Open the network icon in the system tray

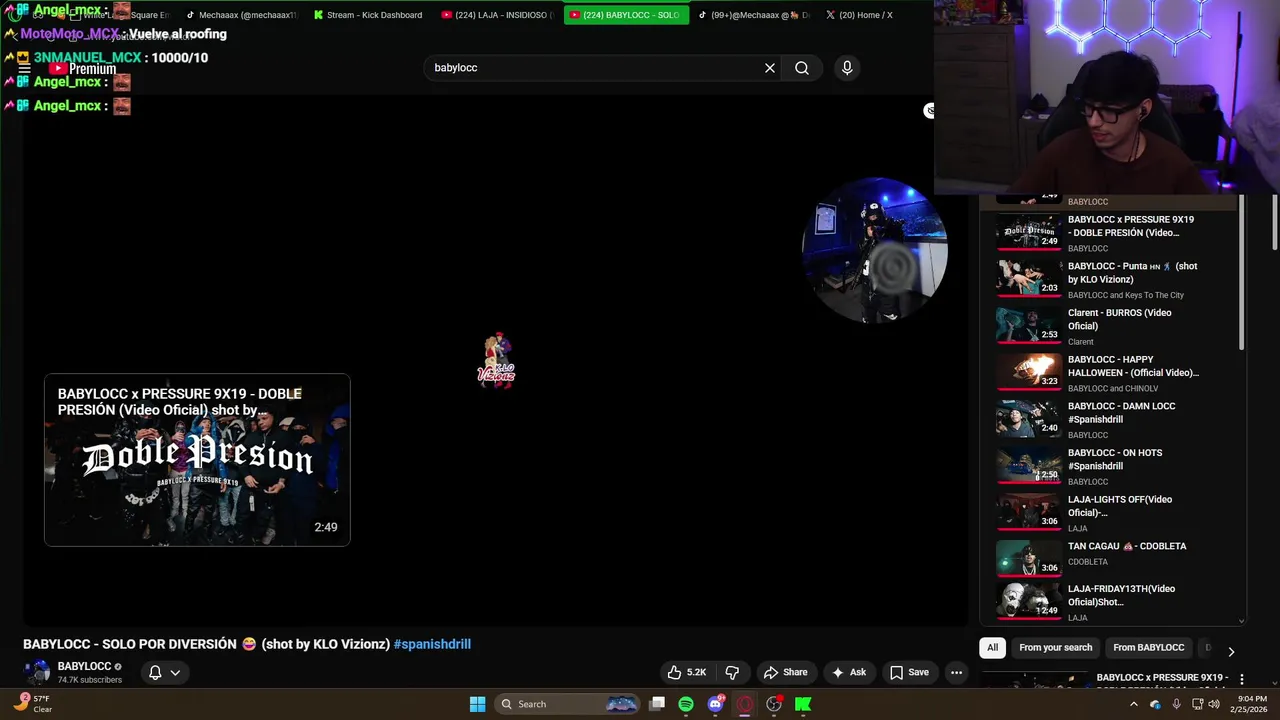coord(1195,704)
